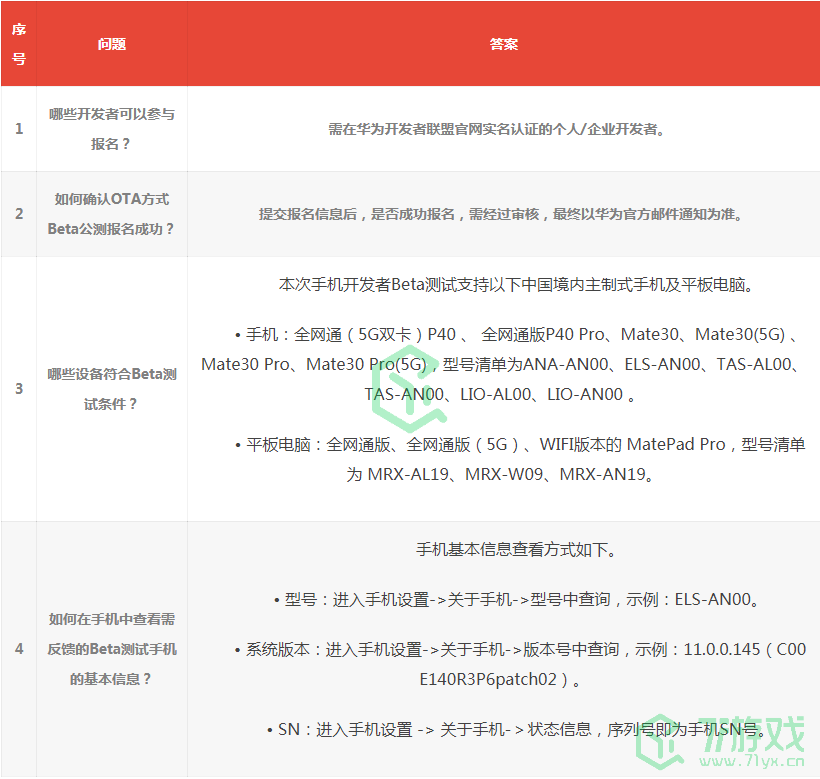Click row number 3 cell
This screenshot has width=820, height=779.
tap(18, 389)
